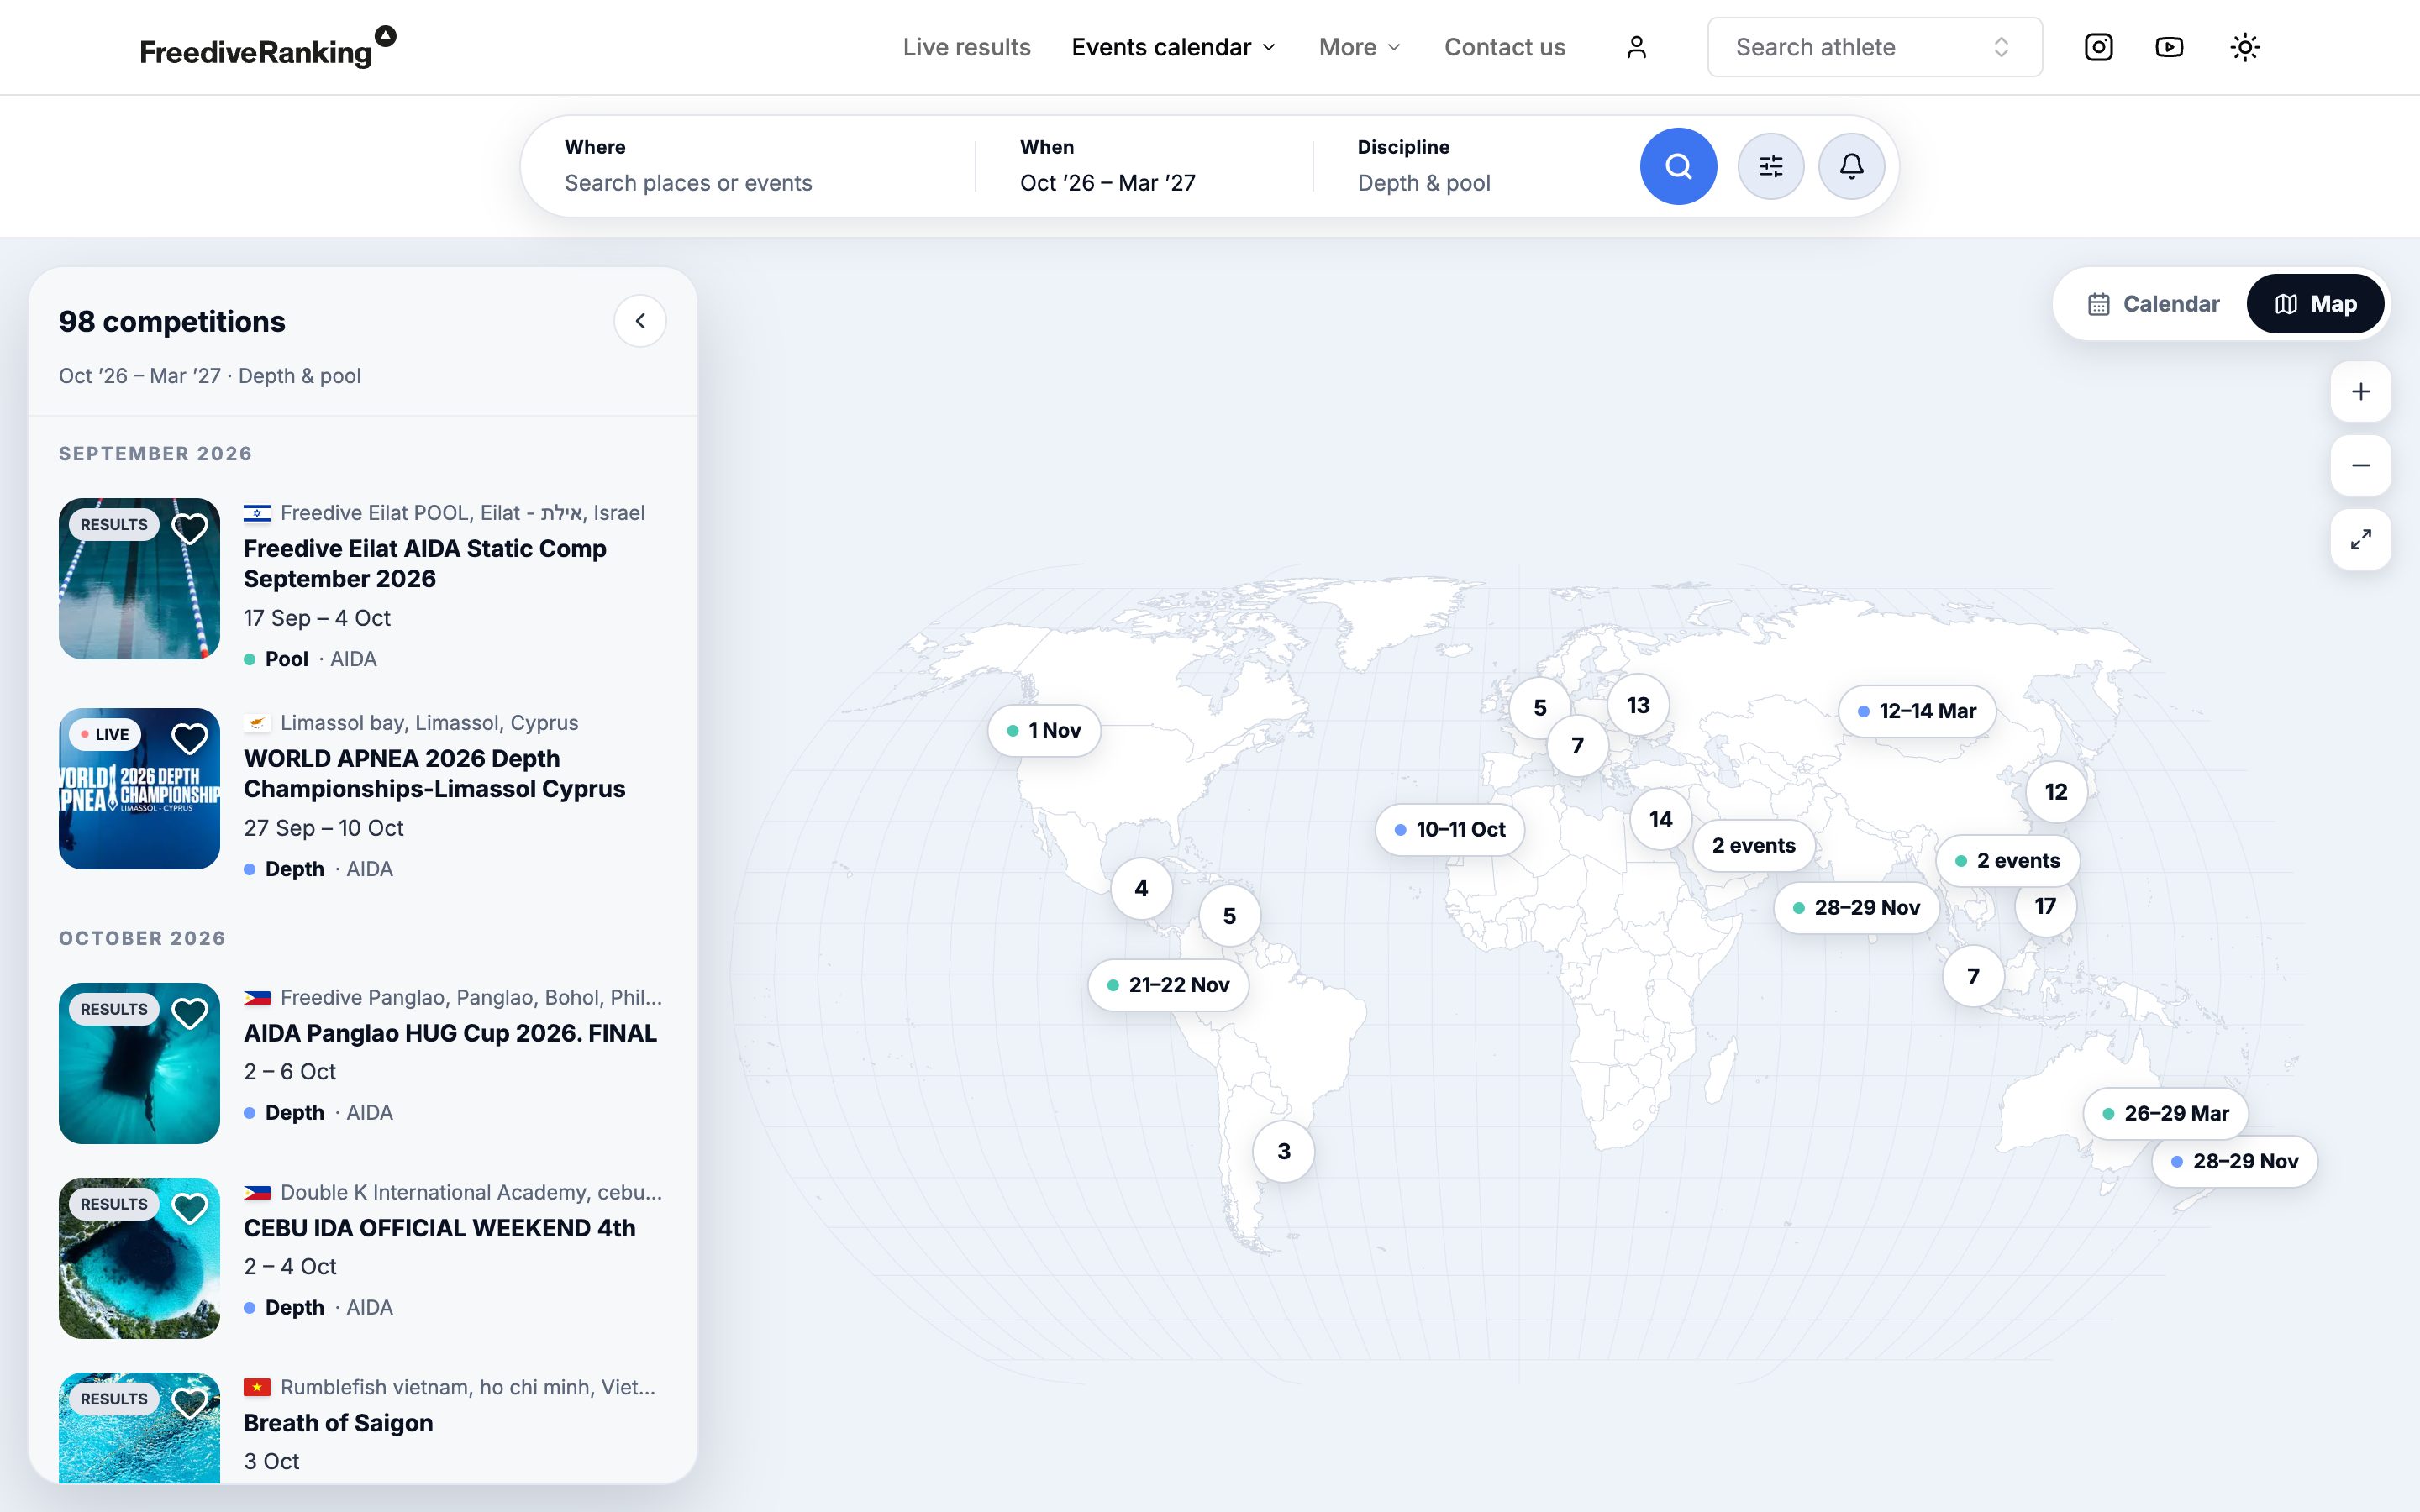The image size is (2420, 1512).
Task: Select the 10–11 Oct map marker
Action: (1450, 829)
